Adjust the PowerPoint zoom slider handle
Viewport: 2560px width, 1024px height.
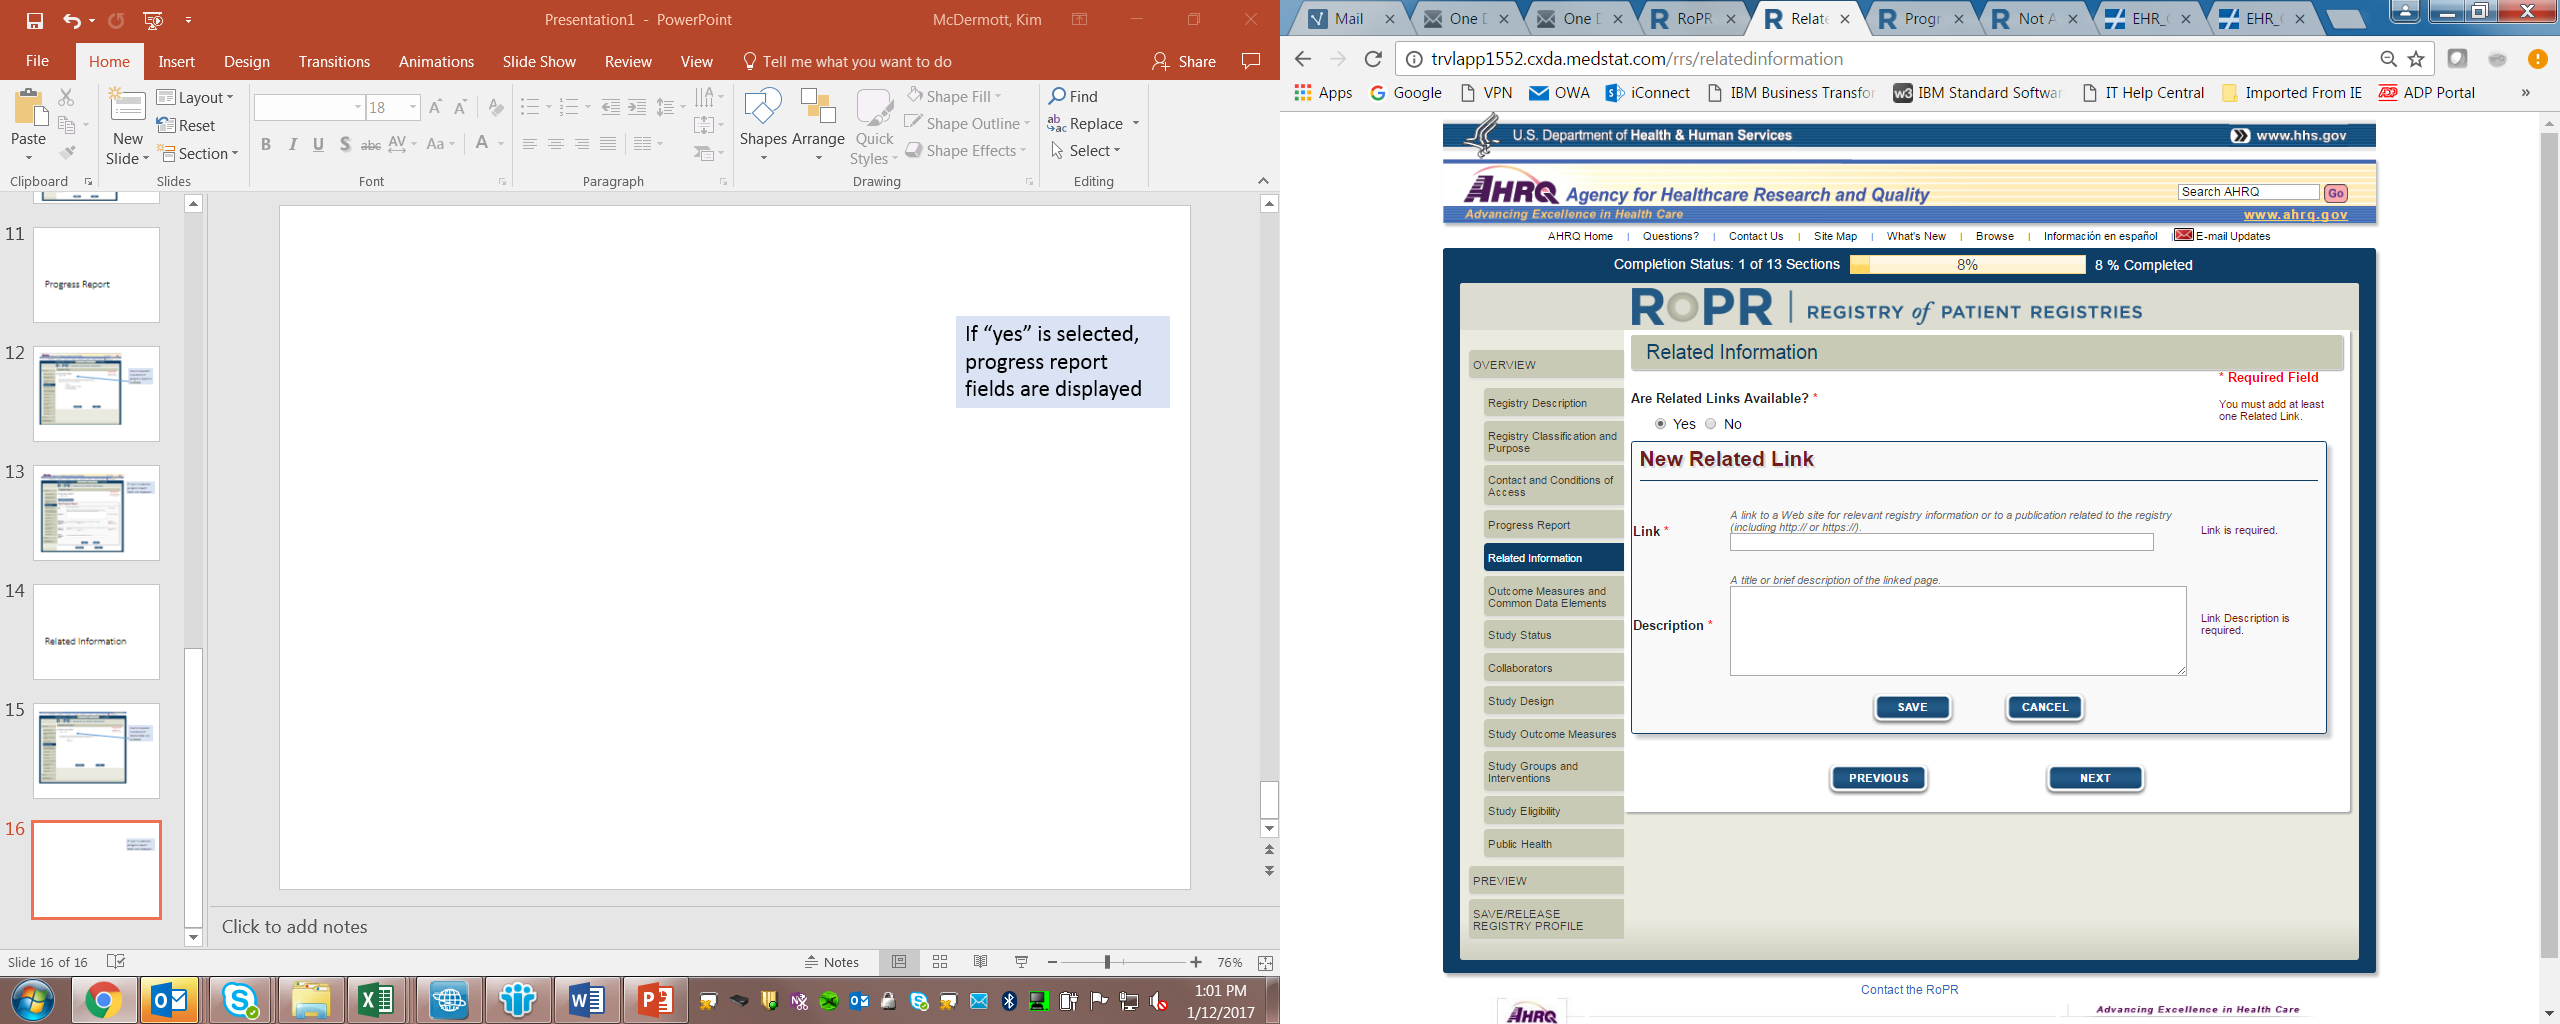(1107, 962)
